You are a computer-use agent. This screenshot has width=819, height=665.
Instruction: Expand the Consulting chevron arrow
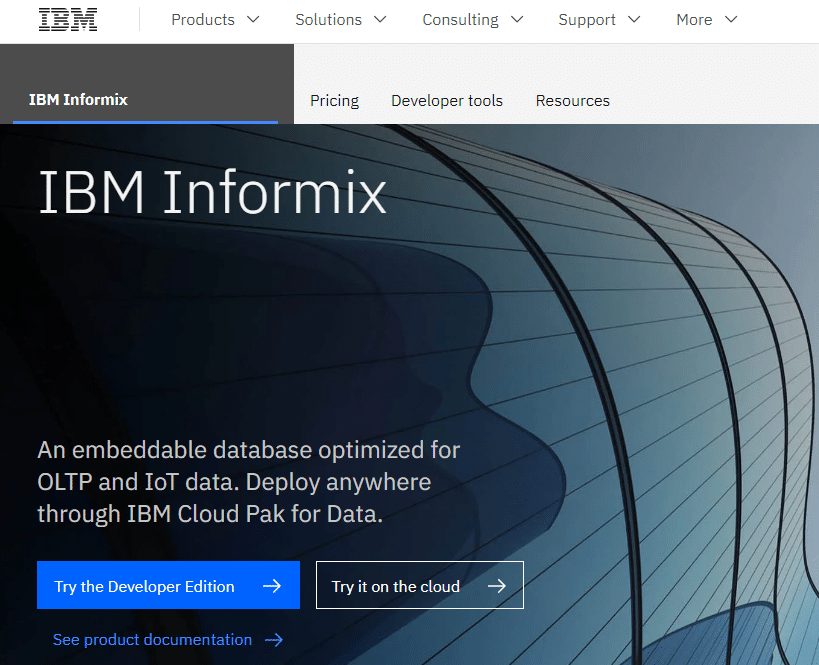point(517,20)
